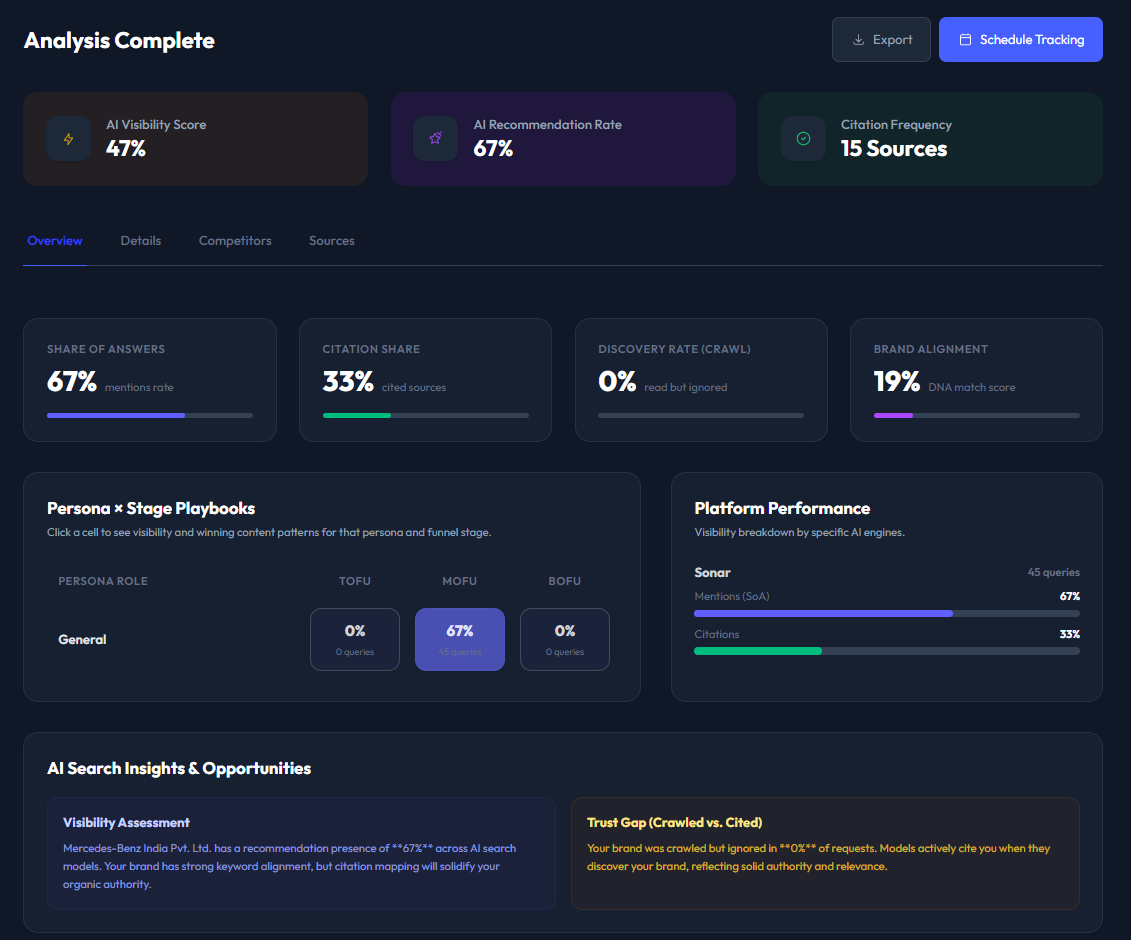Switch to the Overview tab
The width and height of the screenshot is (1131, 940).
coord(55,241)
